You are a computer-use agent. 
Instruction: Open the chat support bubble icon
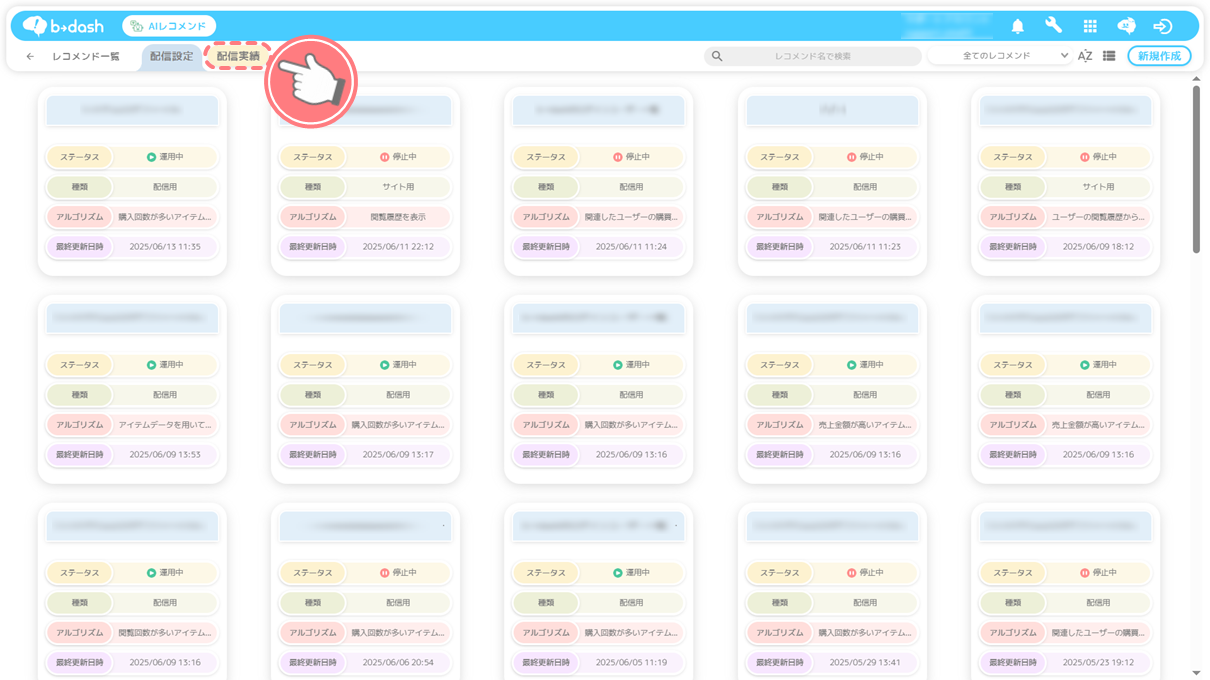pyautogui.click(x=1126, y=26)
